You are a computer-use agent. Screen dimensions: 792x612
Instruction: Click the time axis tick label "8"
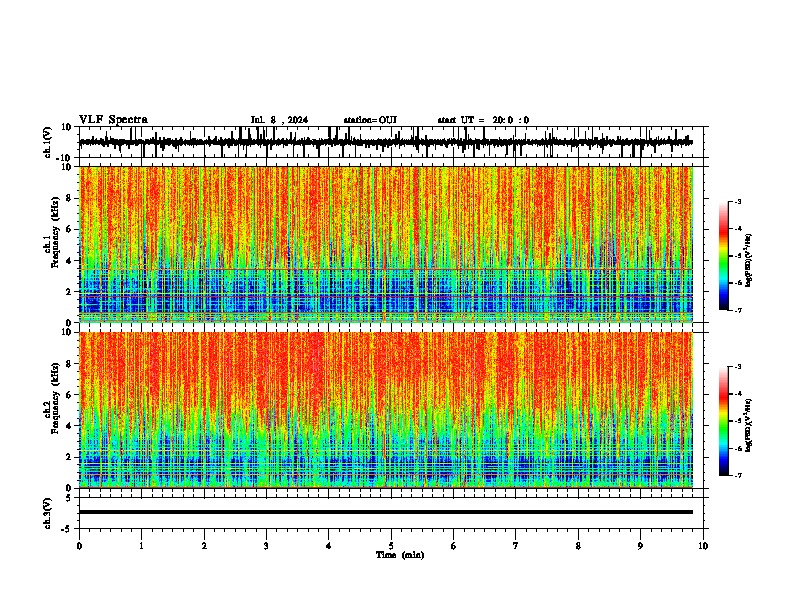tap(578, 546)
